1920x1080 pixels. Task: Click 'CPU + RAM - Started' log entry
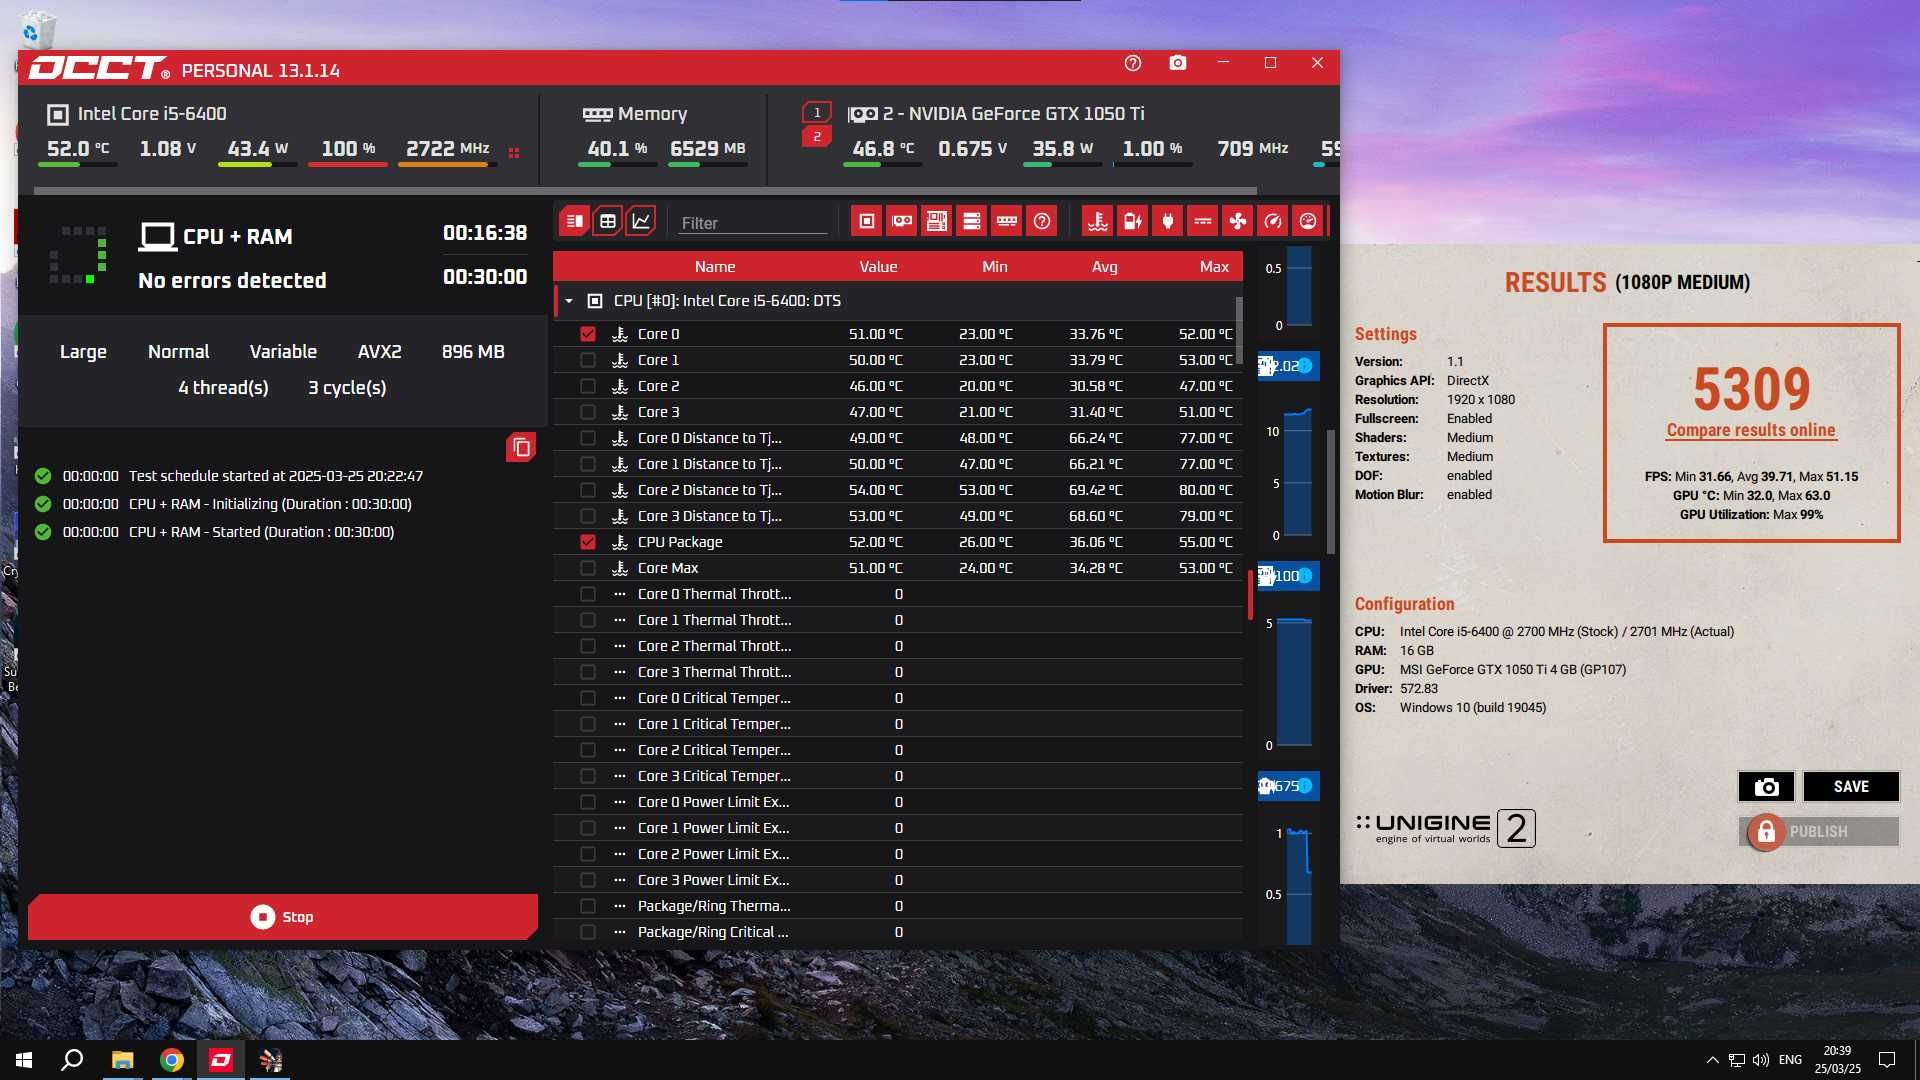click(261, 532)
